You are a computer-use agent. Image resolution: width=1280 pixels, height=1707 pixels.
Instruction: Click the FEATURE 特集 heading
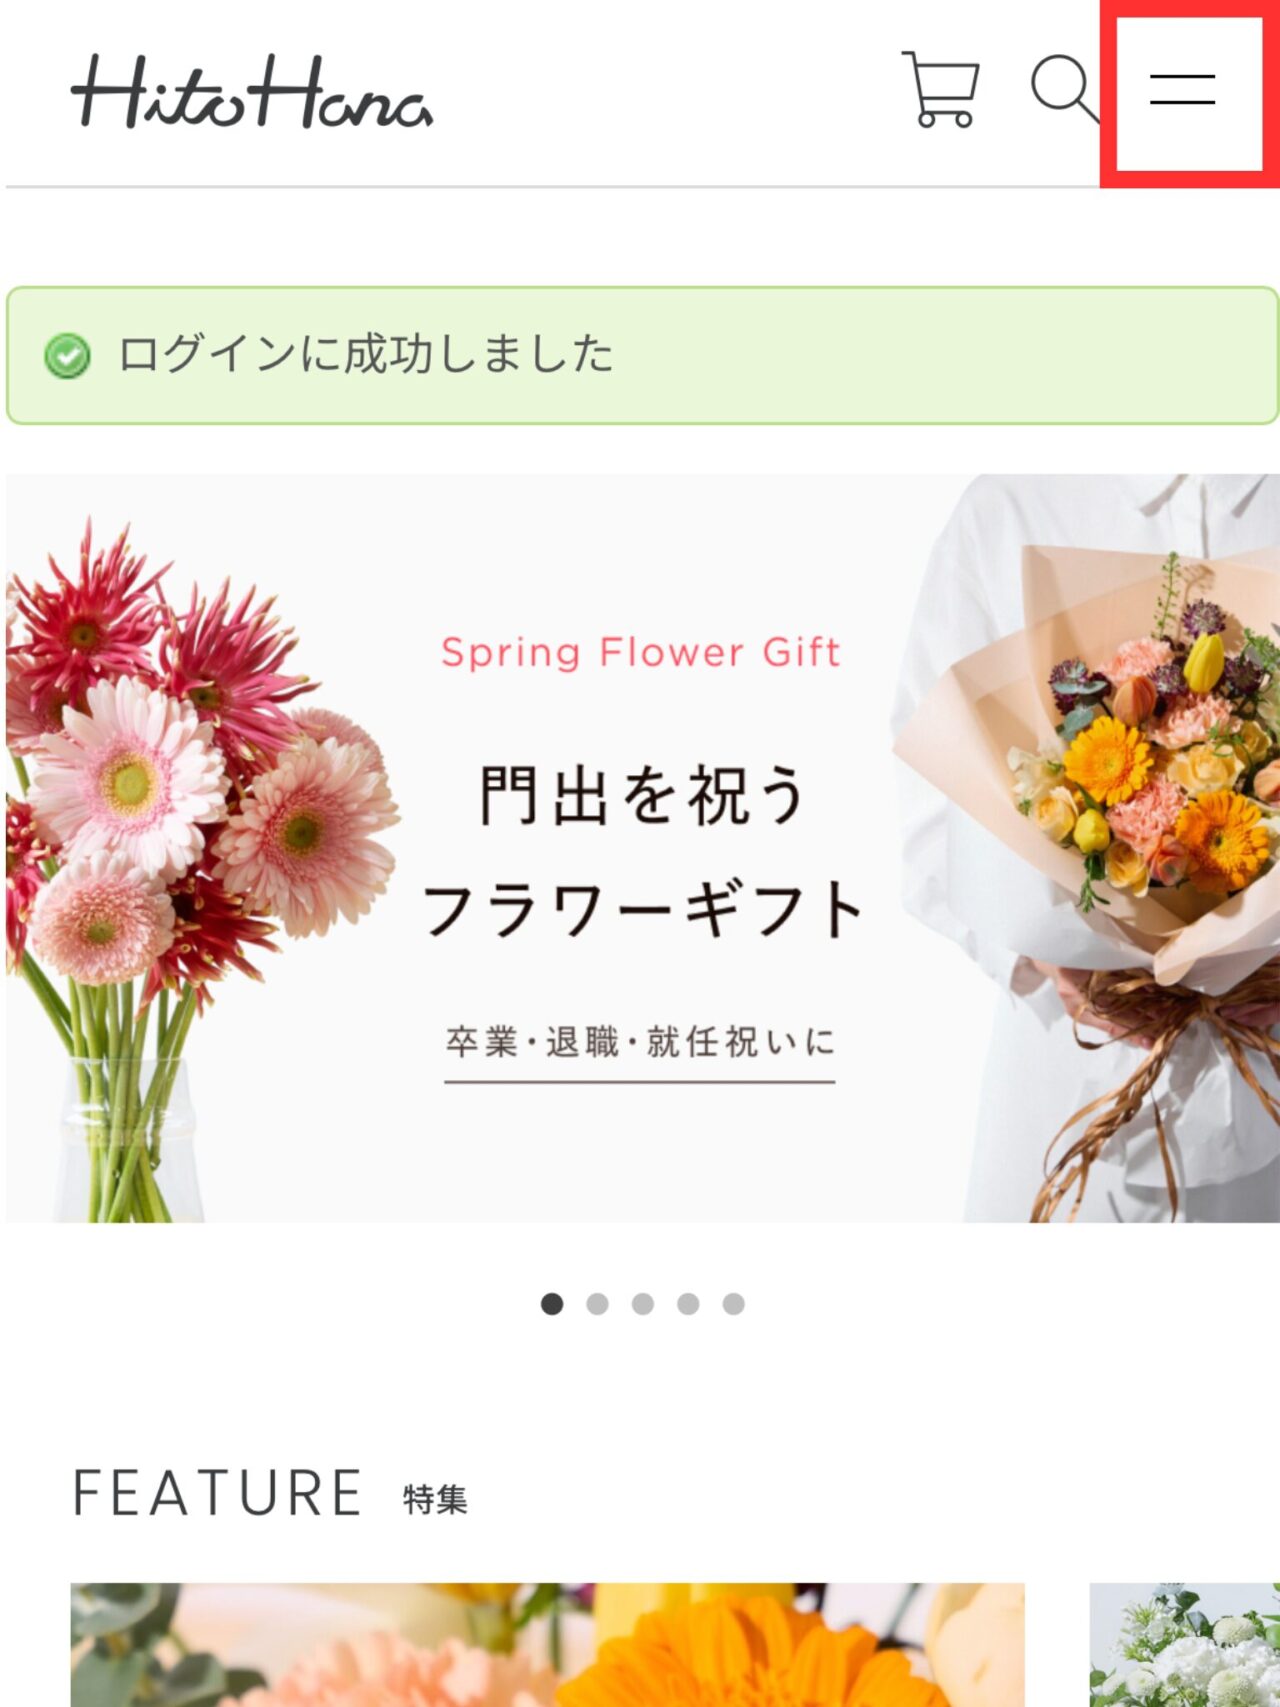[269, 1494]
